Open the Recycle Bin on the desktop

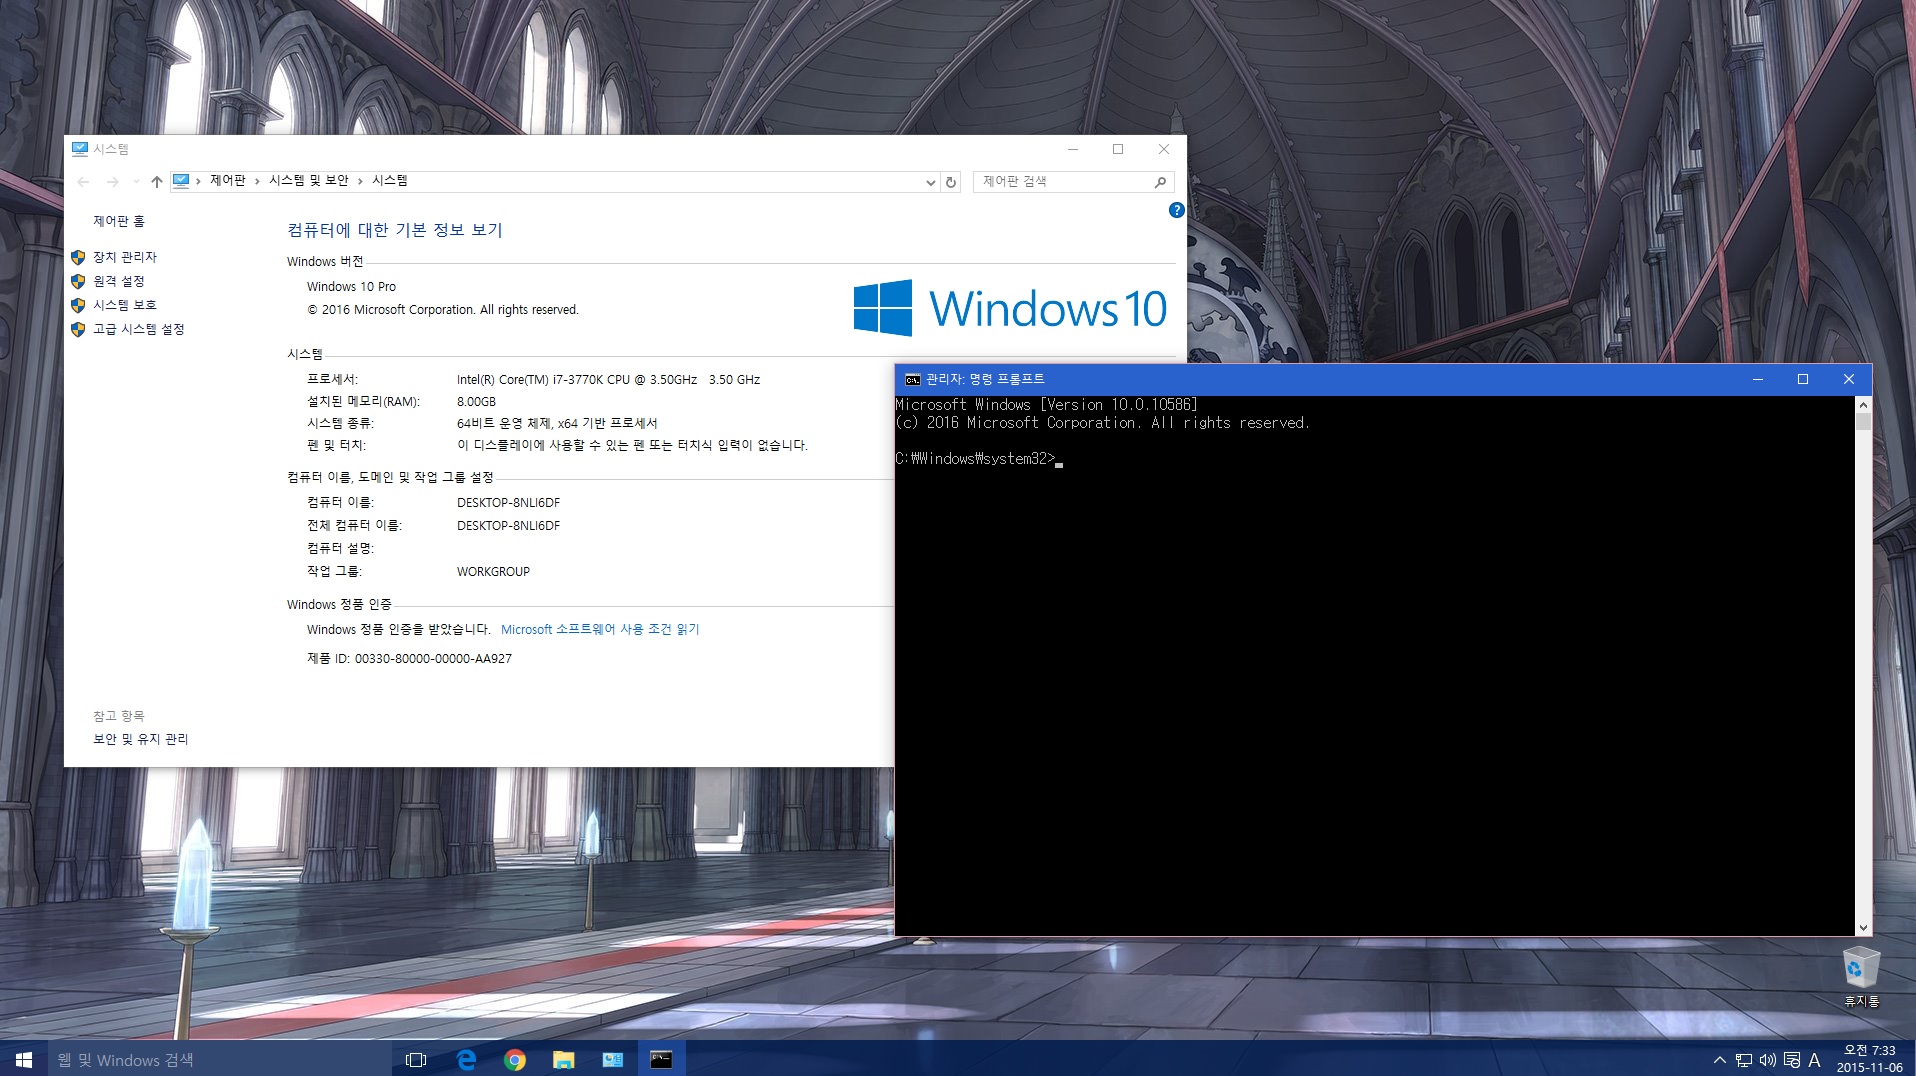pos(1861,976)
